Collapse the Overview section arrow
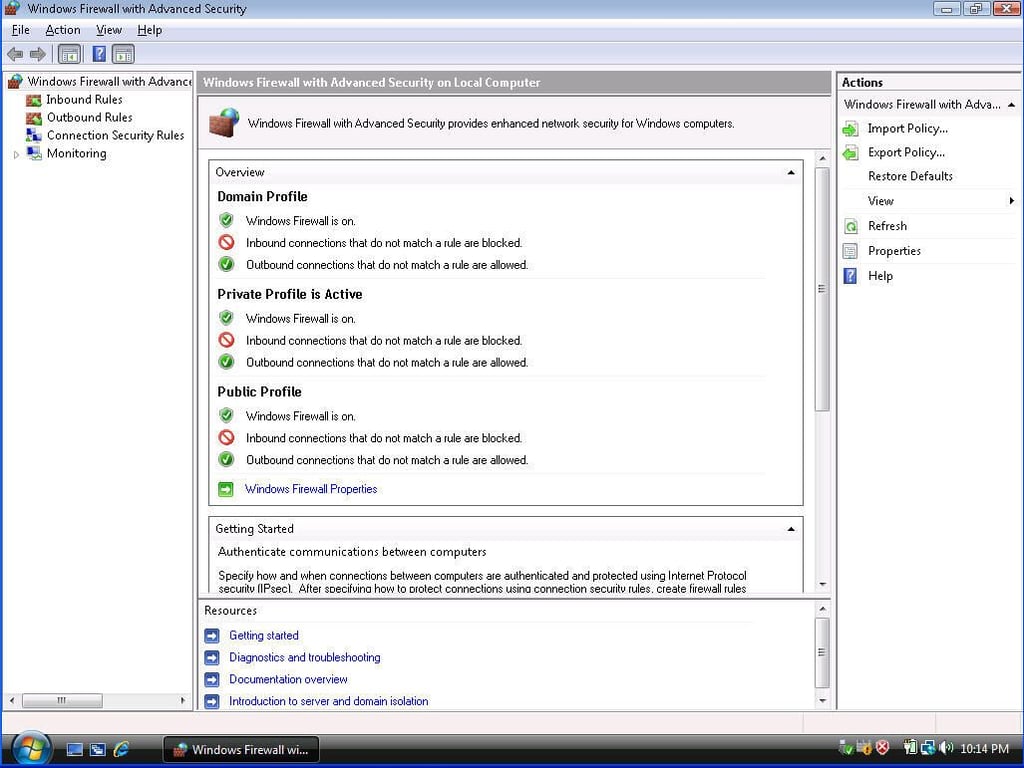The width and height of the screenshot is (1024, 768). [x=791, y=172]
